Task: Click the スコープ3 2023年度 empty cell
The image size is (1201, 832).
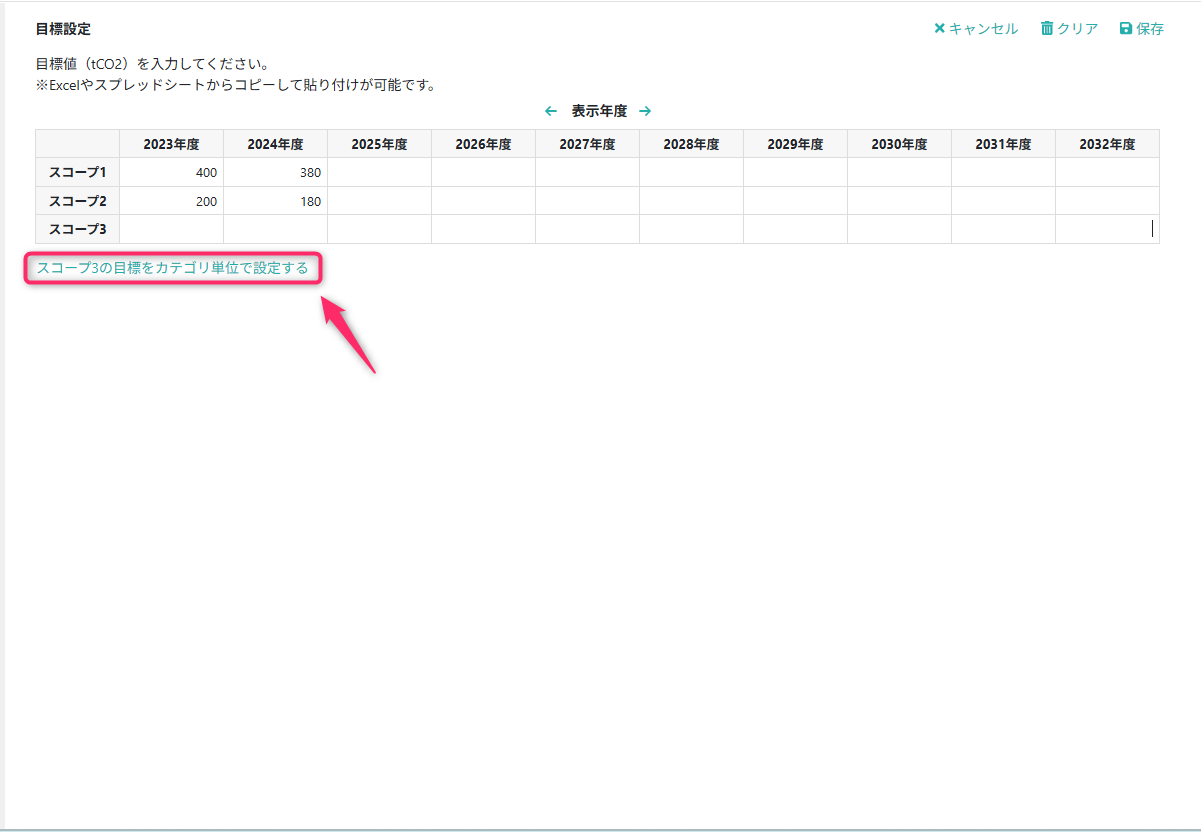Action: click(x=171, y=229)
